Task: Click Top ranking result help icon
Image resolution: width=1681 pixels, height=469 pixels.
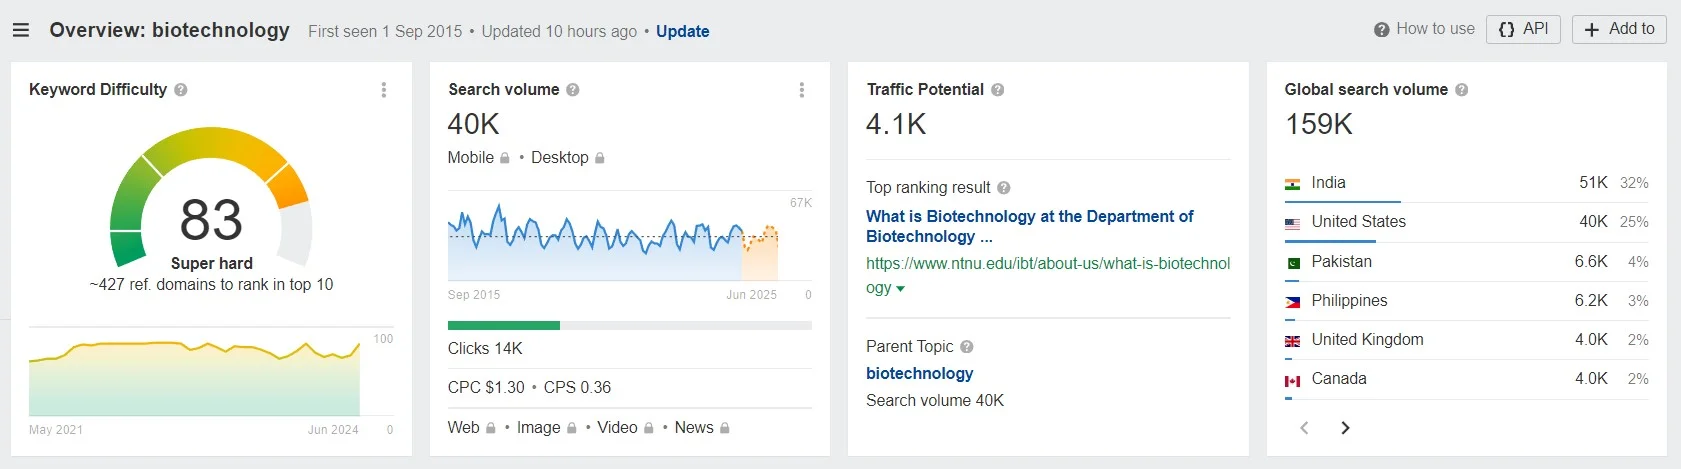Action: point(1004,188)
